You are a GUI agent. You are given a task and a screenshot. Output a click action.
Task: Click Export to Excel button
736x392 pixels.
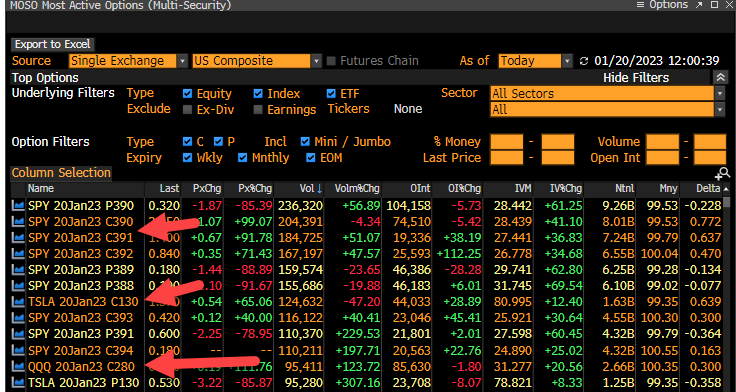(52, 45)
